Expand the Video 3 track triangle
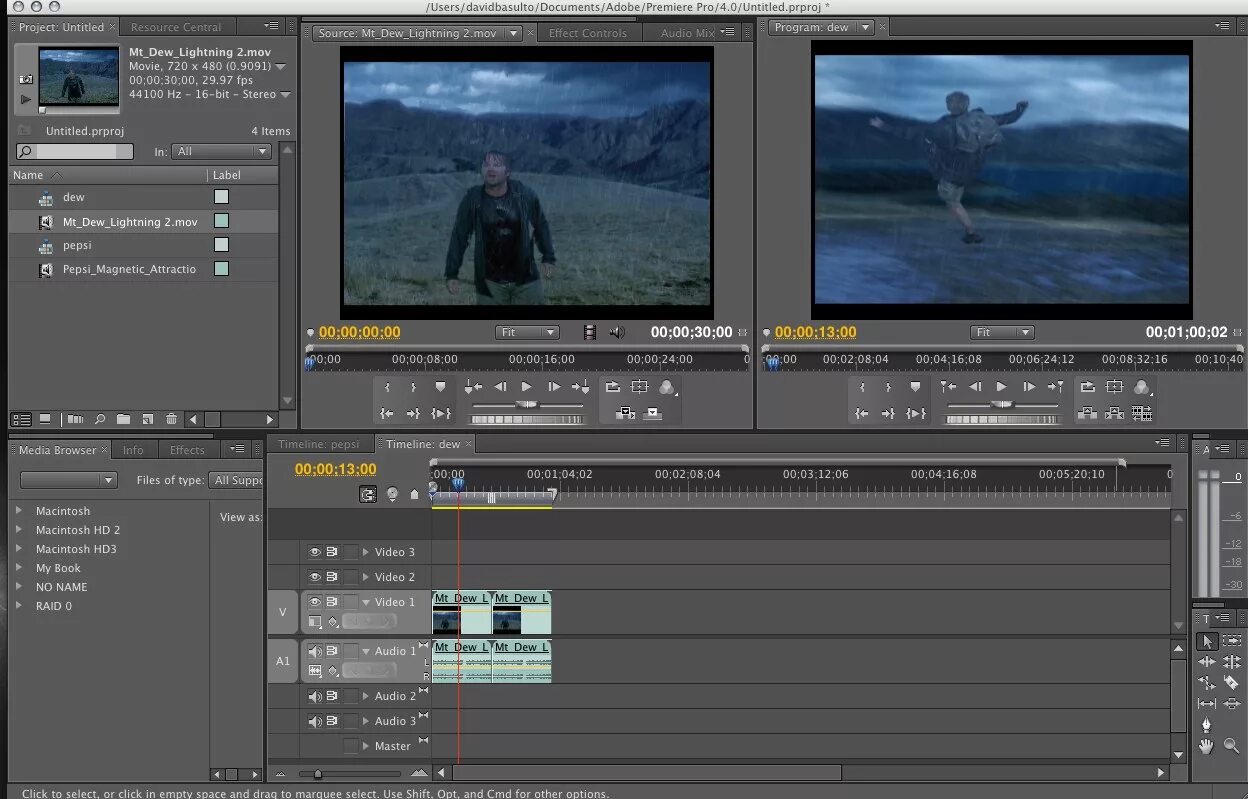This screenshot has width=1248, height=799. point(366,552)
